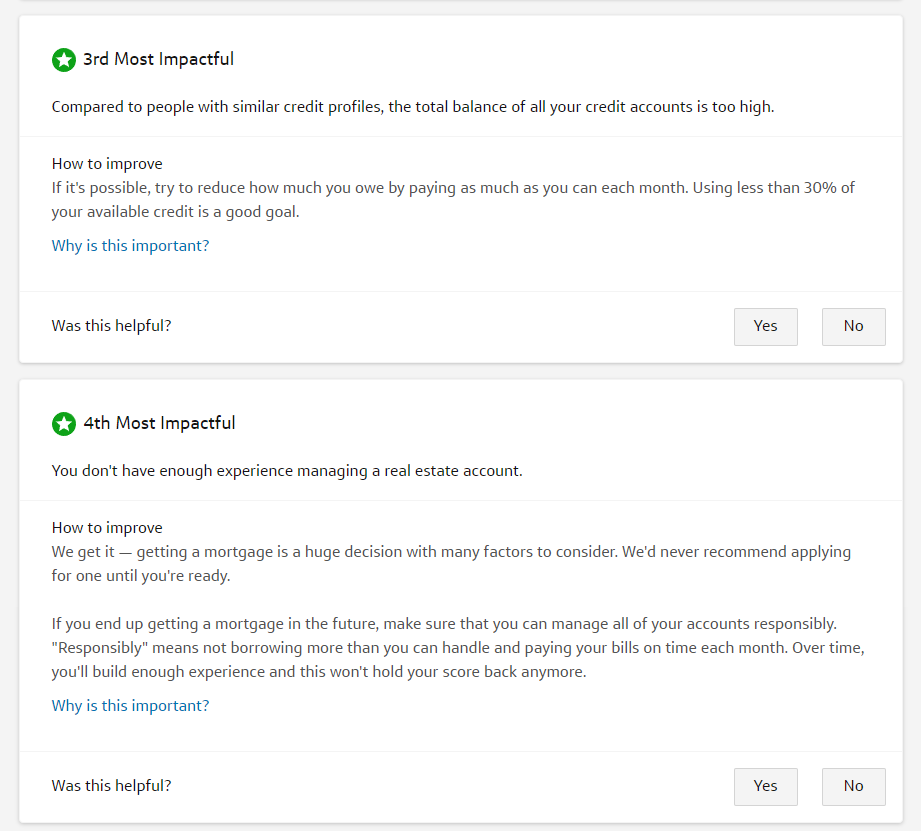Click the green star icon beside 4th Most Impactful
Screen dimensions: 921x831
tap(64, 424)
